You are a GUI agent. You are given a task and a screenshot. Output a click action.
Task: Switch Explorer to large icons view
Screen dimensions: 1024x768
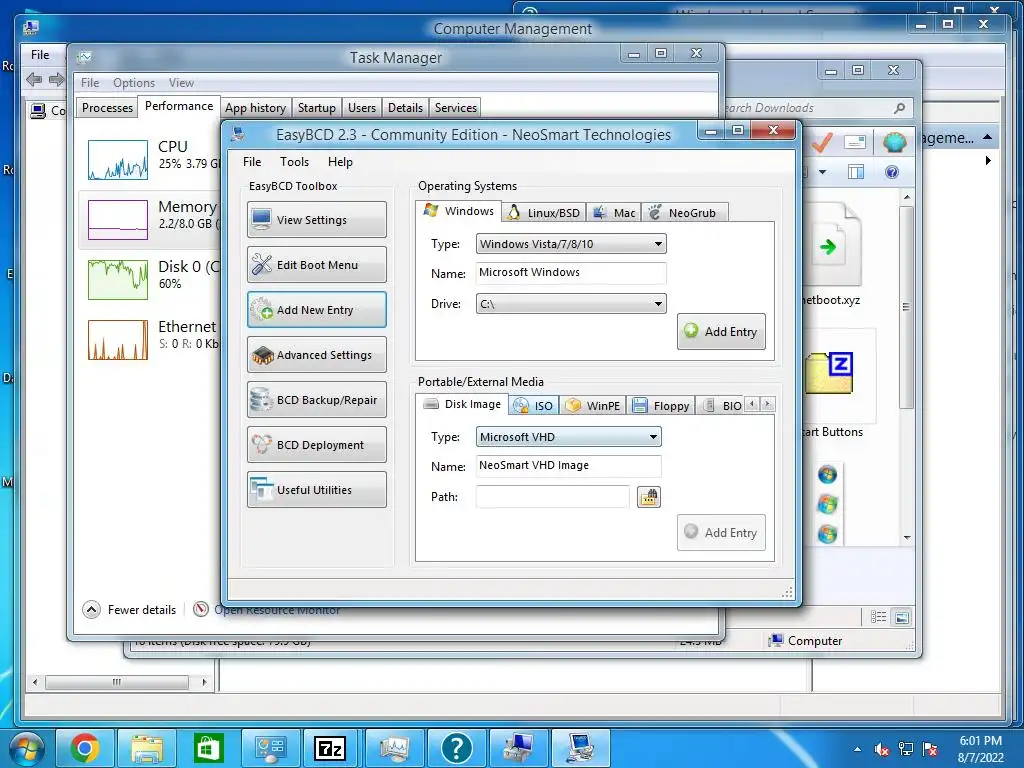902,617
